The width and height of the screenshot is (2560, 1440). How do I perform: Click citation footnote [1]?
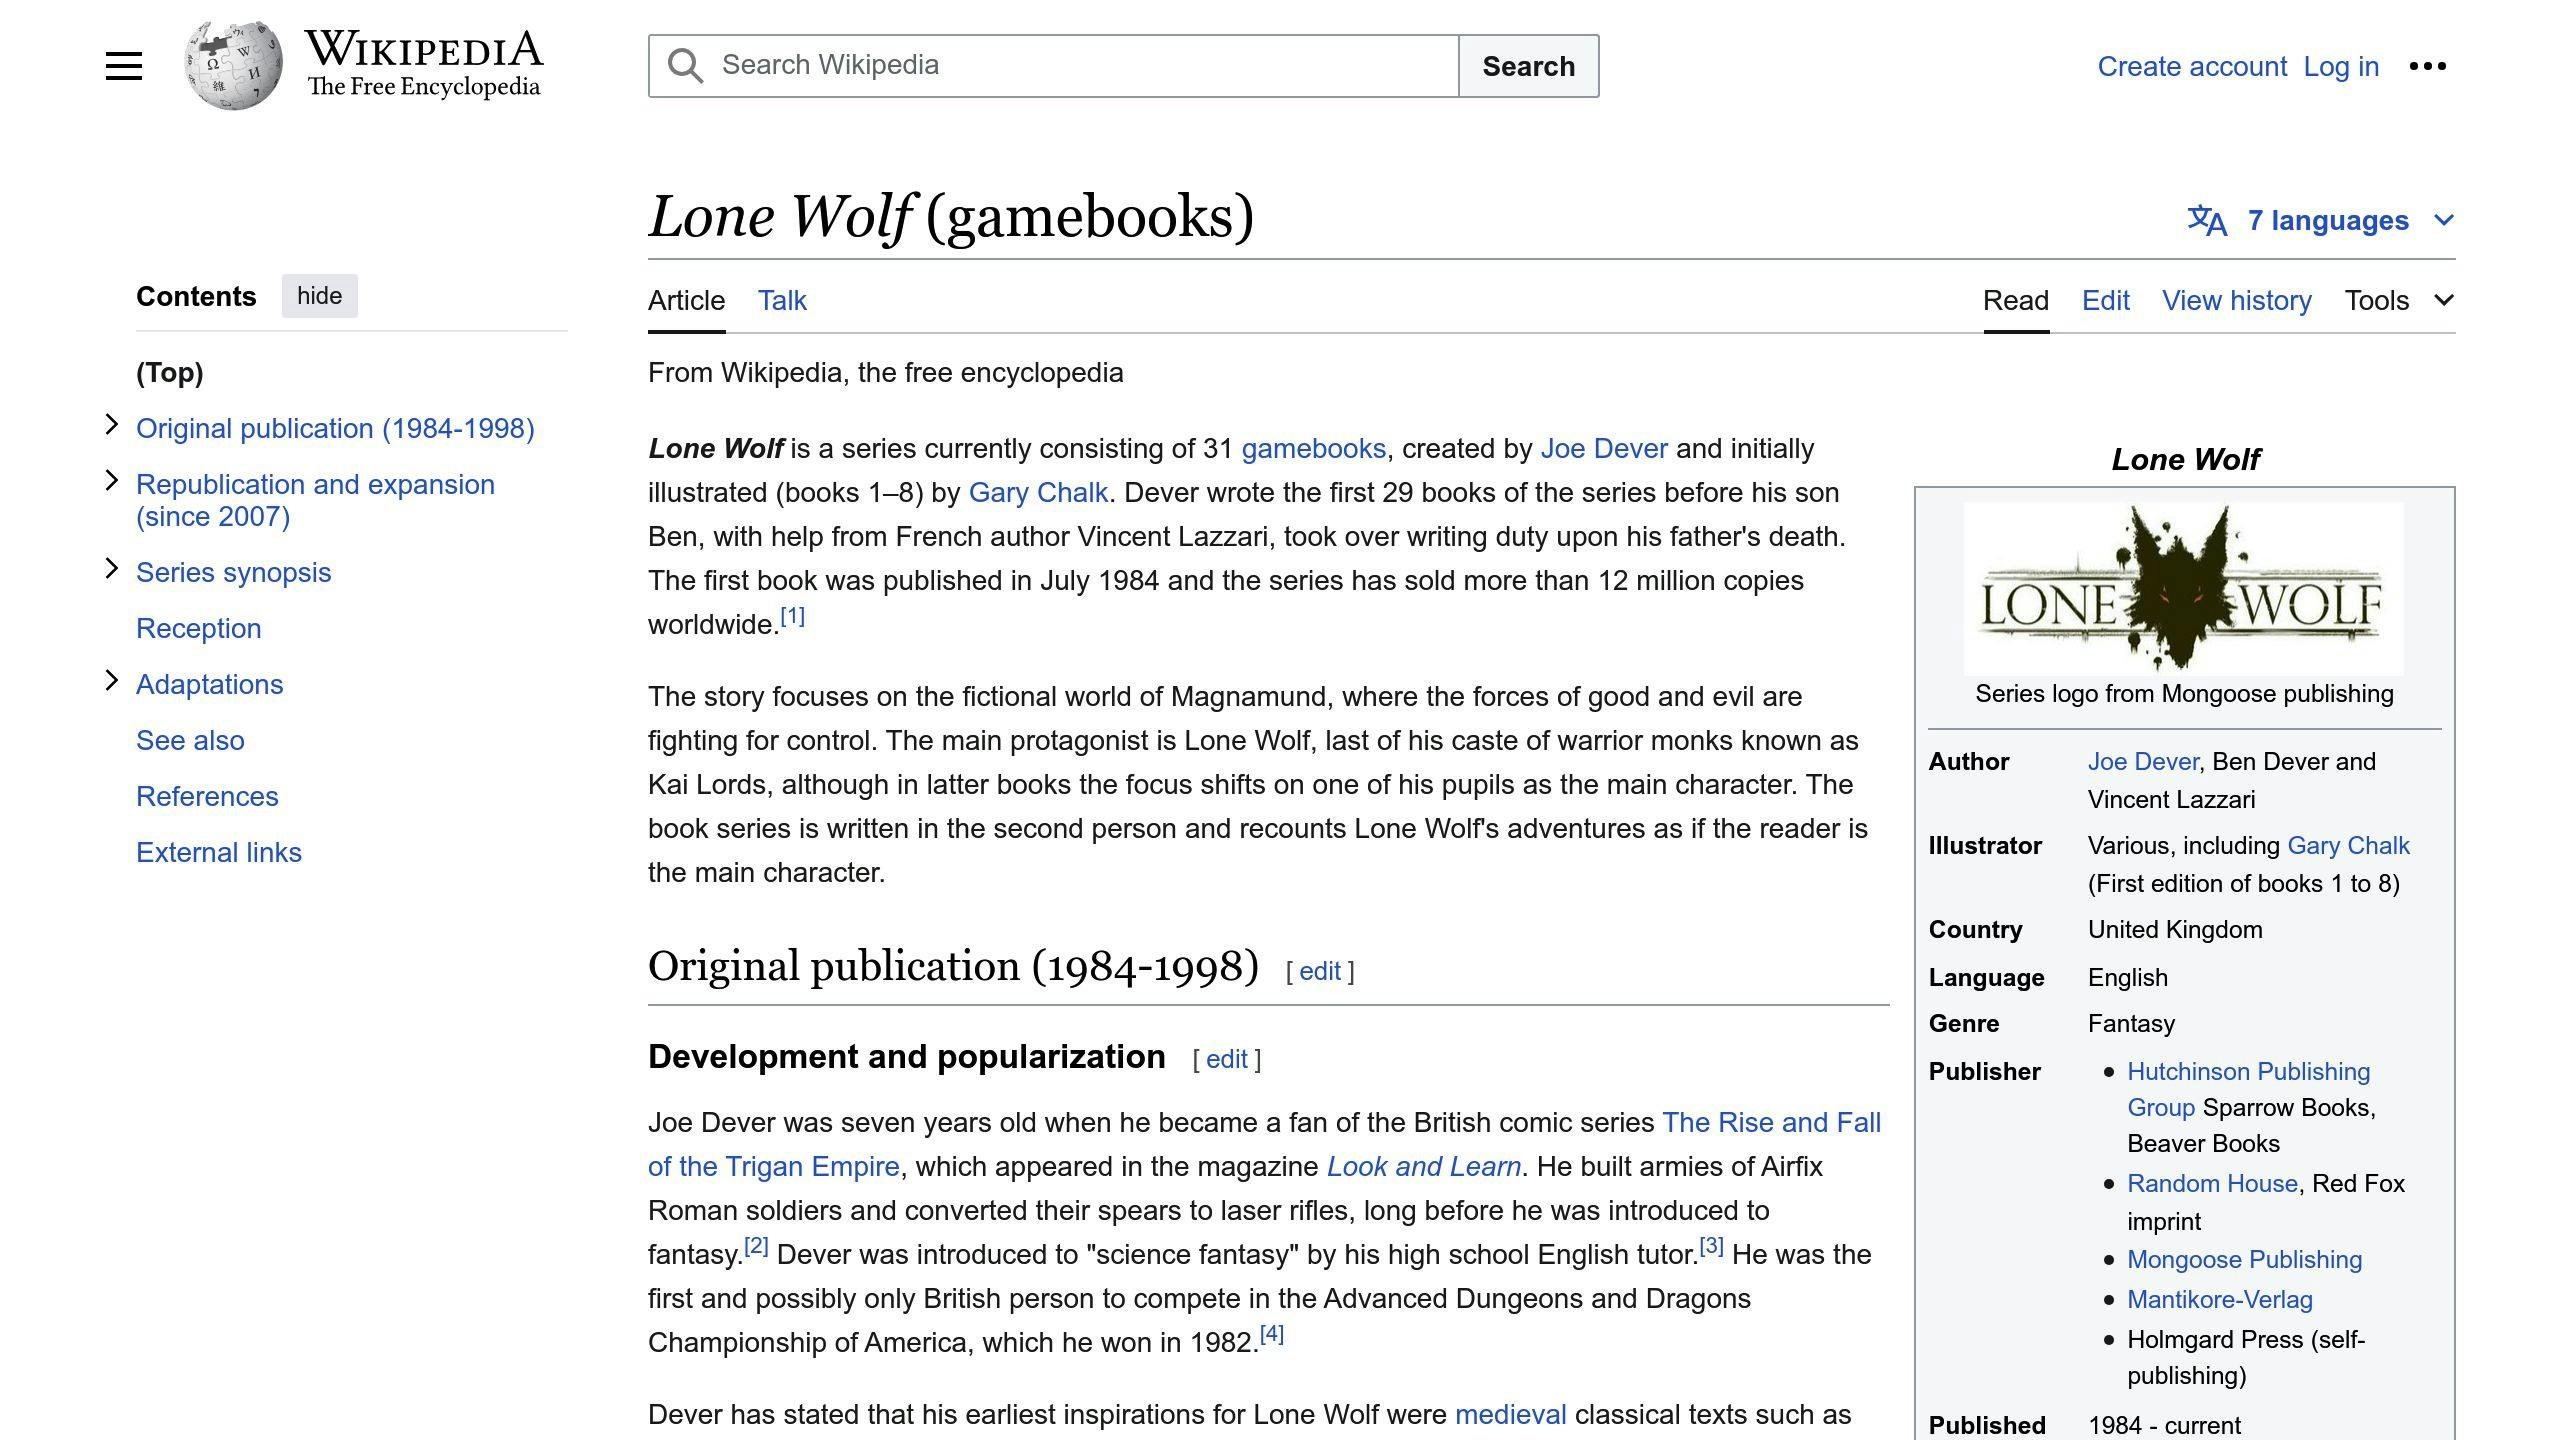[x=792, y=616]
